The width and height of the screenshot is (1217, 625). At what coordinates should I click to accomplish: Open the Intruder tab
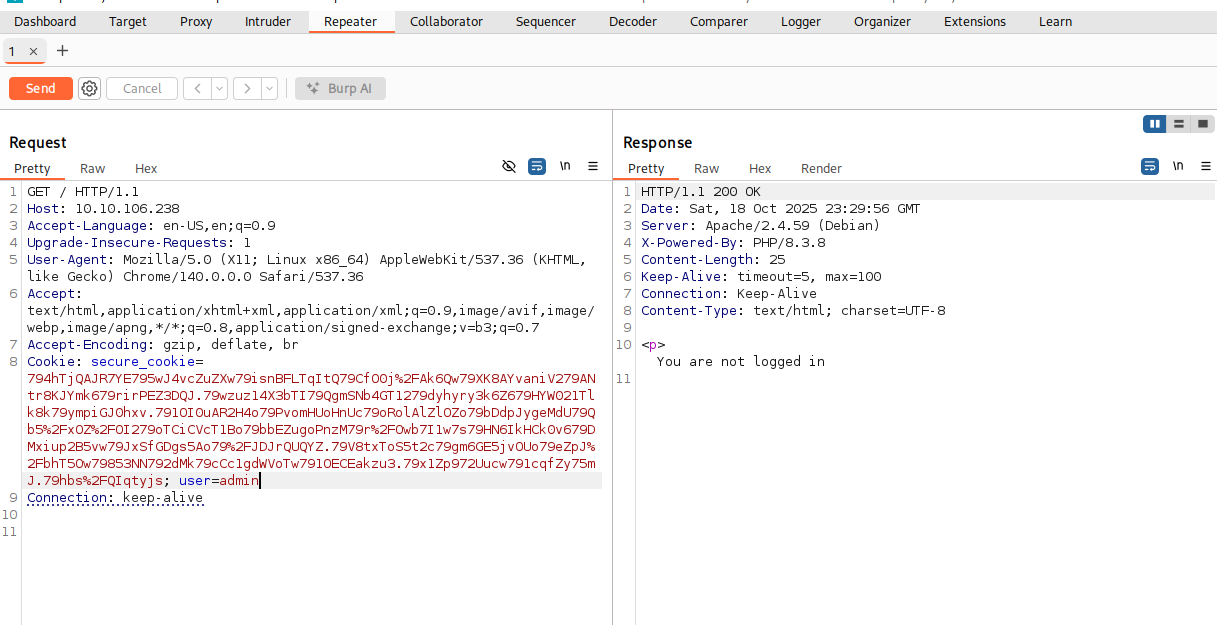point(268,21)
